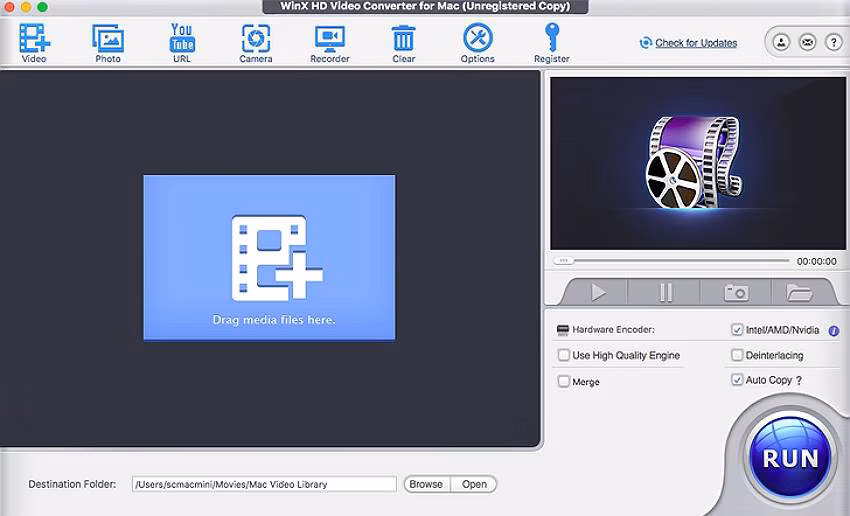
Task: Click the preview playback progress slider
Action: (x=672, y=261)
